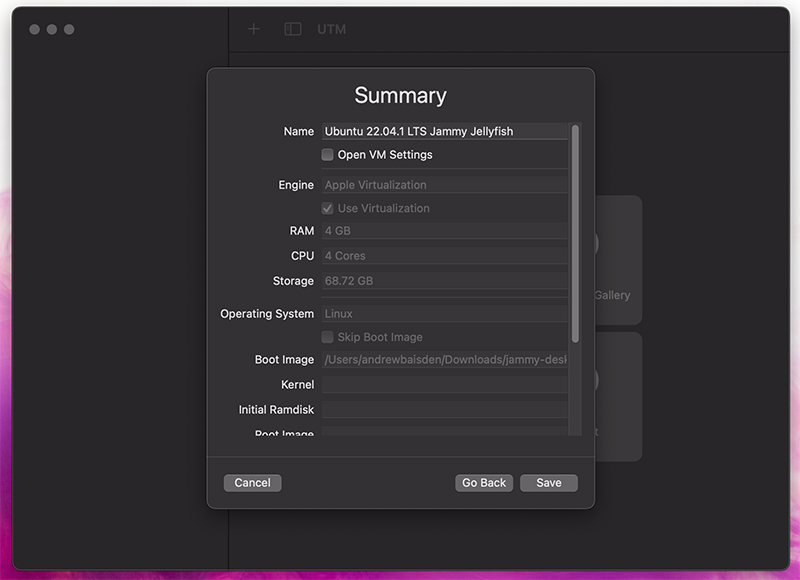Disable the Use Virtualization checkbox
Screen dimensions: 800x580
(x=327, y=208)
